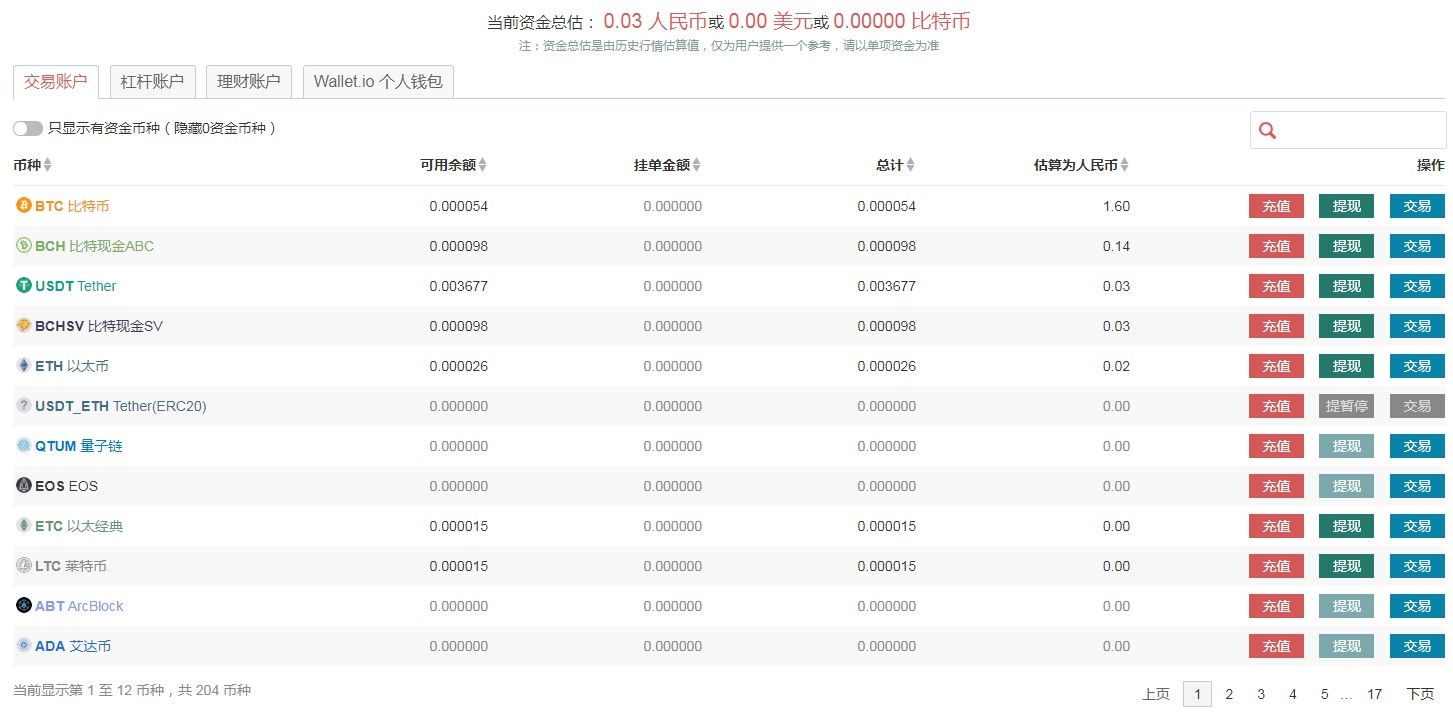Click 充值 button in QTUM row
Image resolution: width=1453 pixels, height=713 pixels.
(x=1276, y=446)
